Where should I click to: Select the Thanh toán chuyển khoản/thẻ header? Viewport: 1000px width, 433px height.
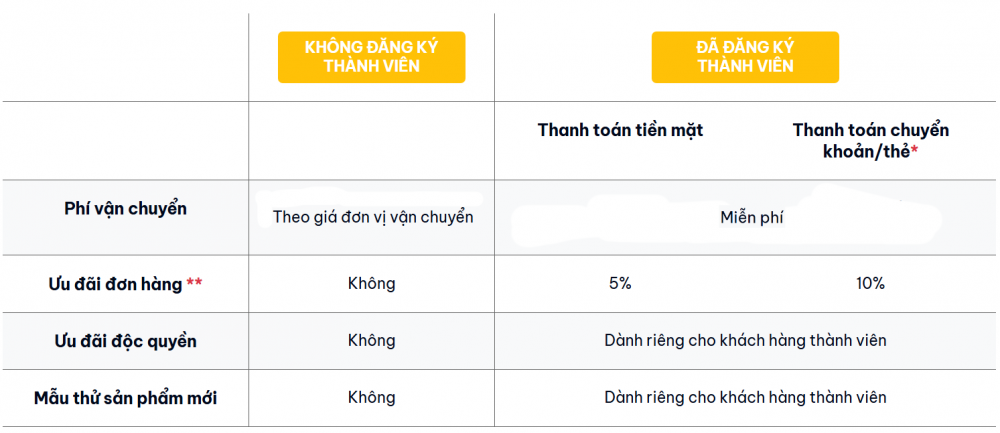871,140
